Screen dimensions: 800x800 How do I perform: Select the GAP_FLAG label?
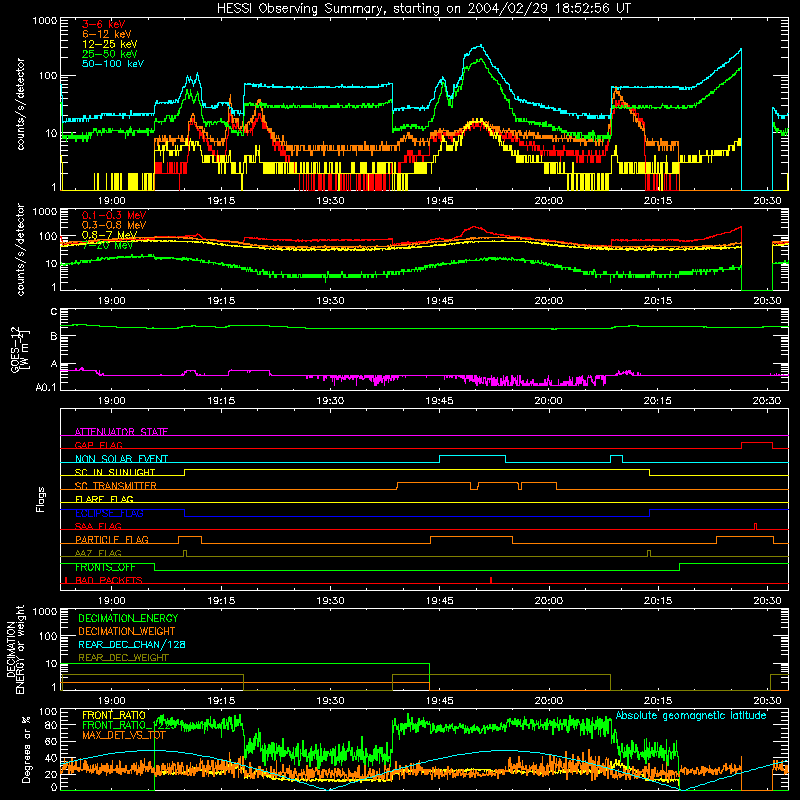[99, 445]
